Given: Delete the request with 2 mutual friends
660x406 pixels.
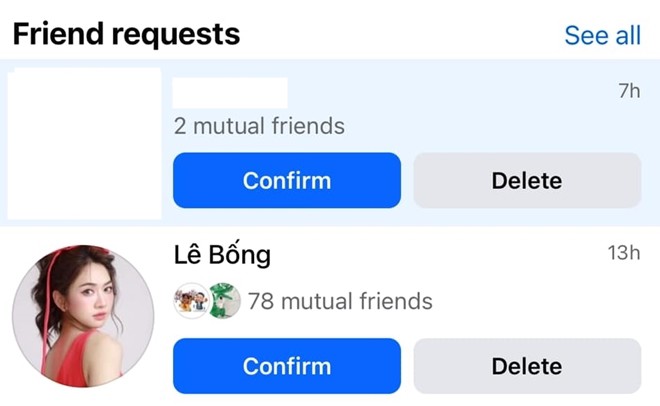Looking at the screenshot, I should (527, 180).
